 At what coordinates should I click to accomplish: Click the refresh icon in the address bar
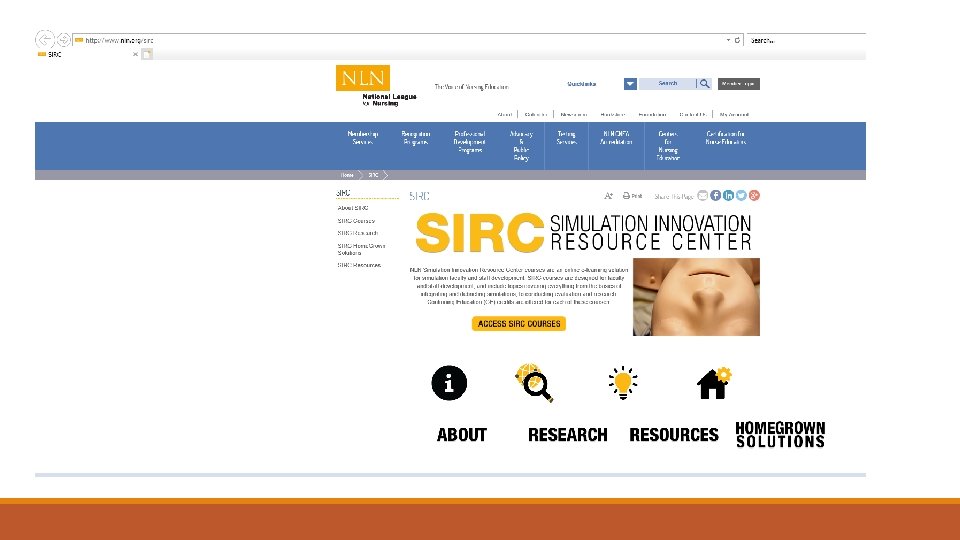pos(737,40)
